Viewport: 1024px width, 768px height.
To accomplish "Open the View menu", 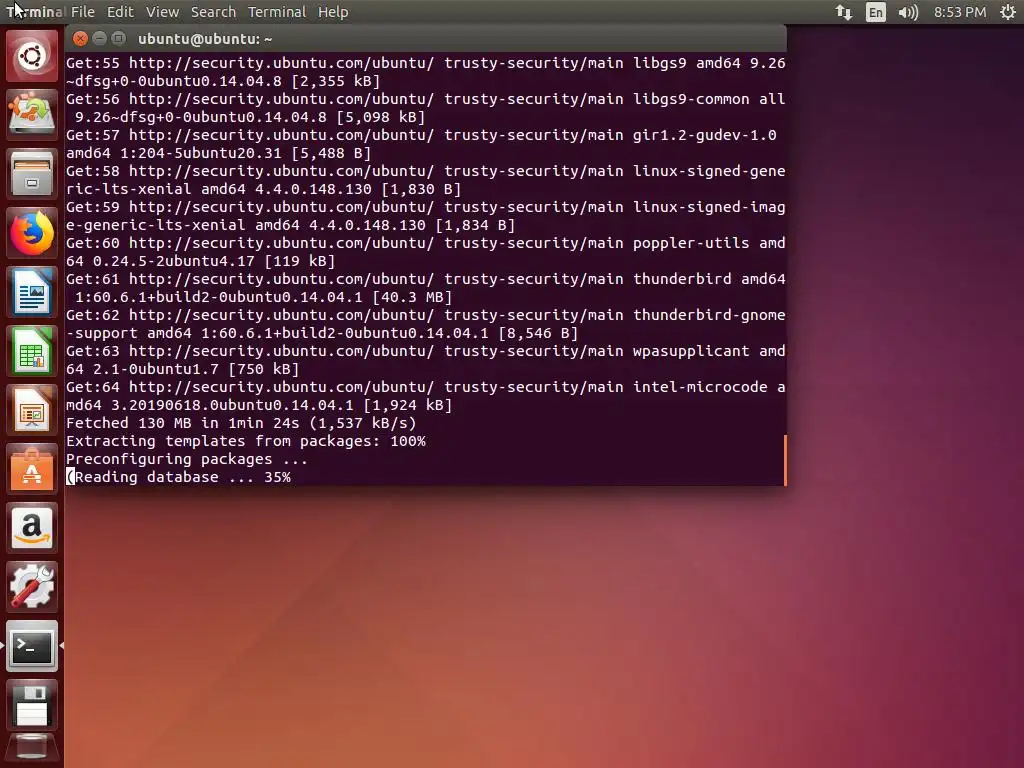I will [162, 12].
